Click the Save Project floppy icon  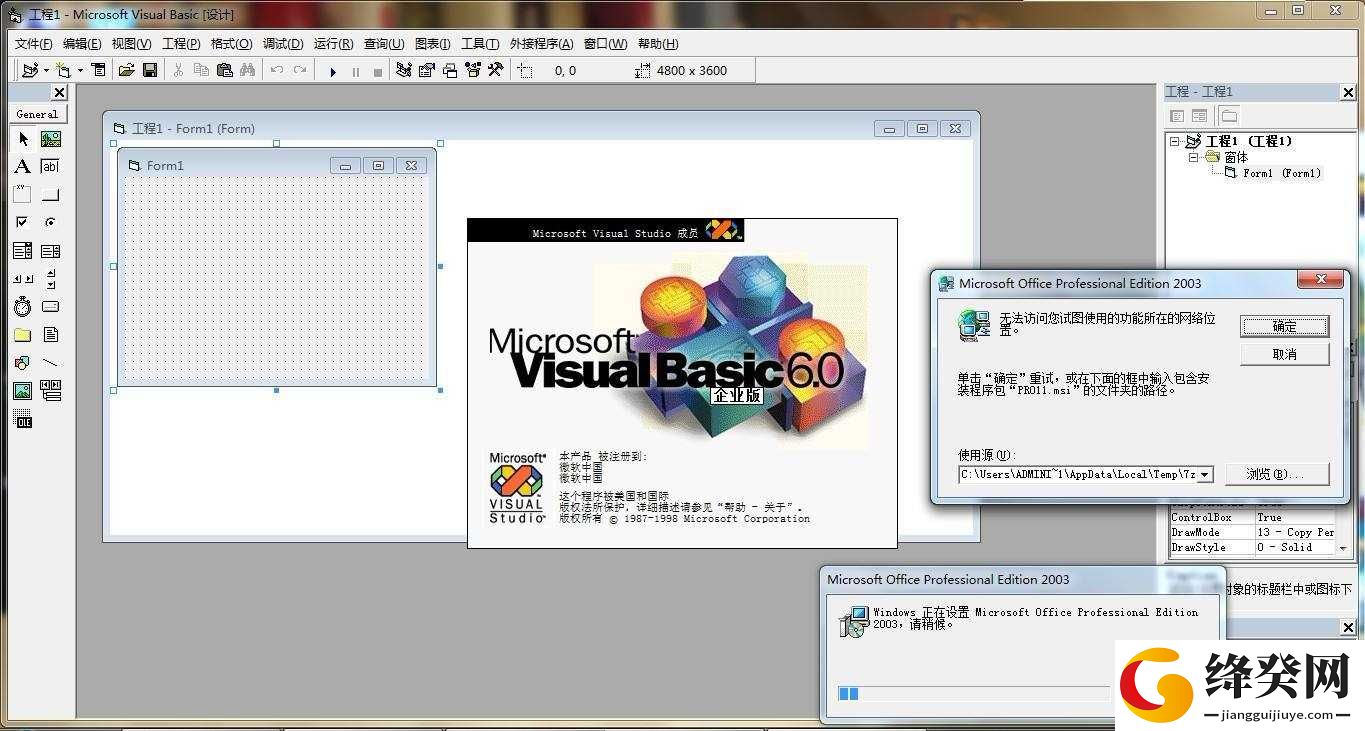pyautogui.click(x=150, y=70)
